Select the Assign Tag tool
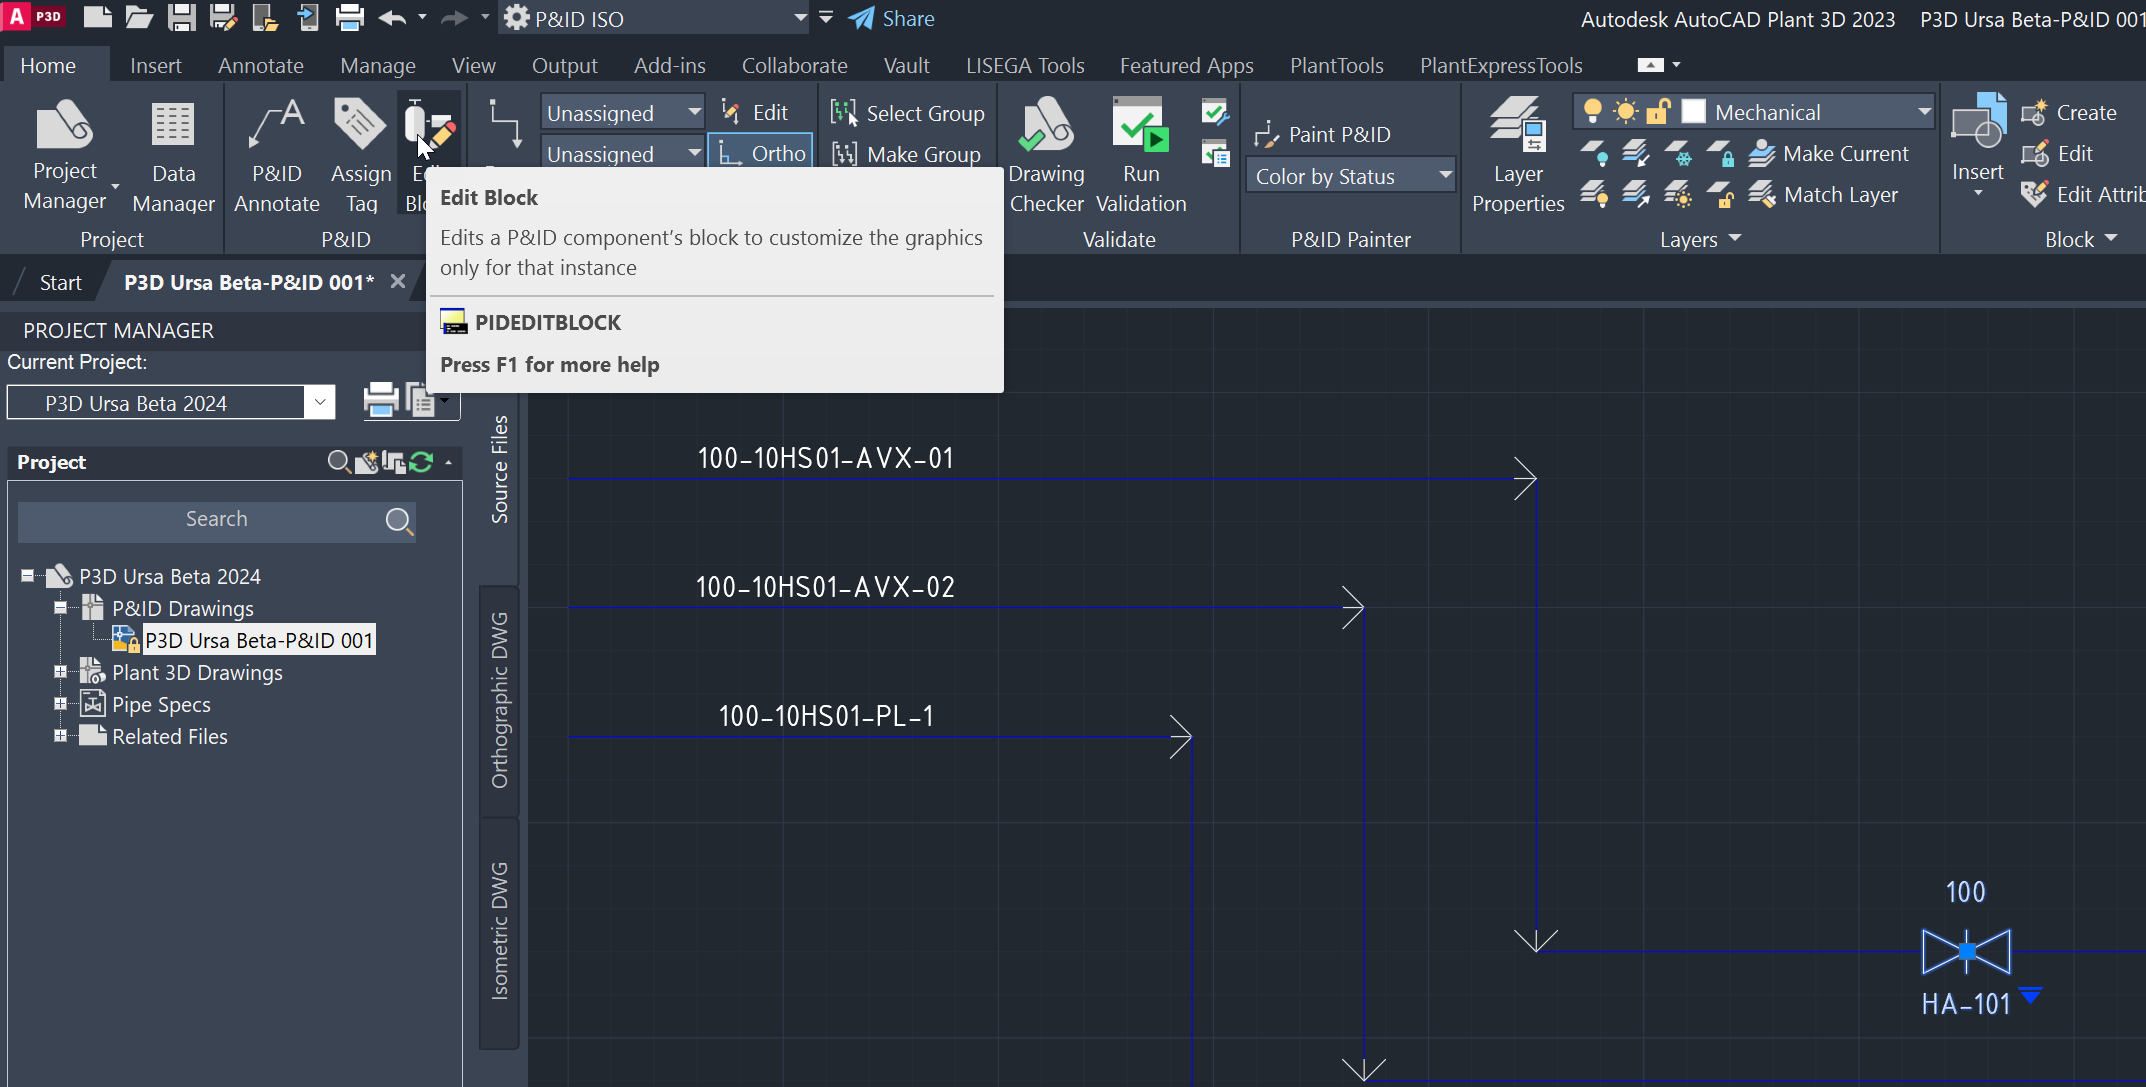 tap(360, 155)
